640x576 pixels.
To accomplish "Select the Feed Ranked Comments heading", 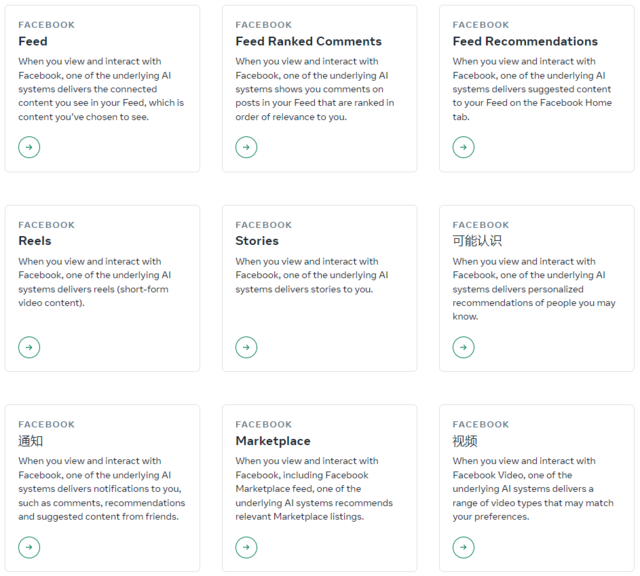I will coord(308,41).
